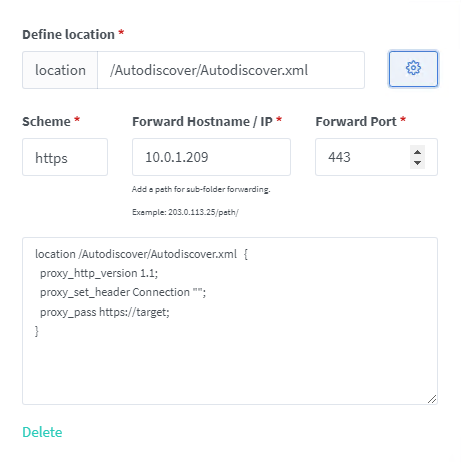
Task: Click the textarea resize grip icon
Action: coord(432,399)
